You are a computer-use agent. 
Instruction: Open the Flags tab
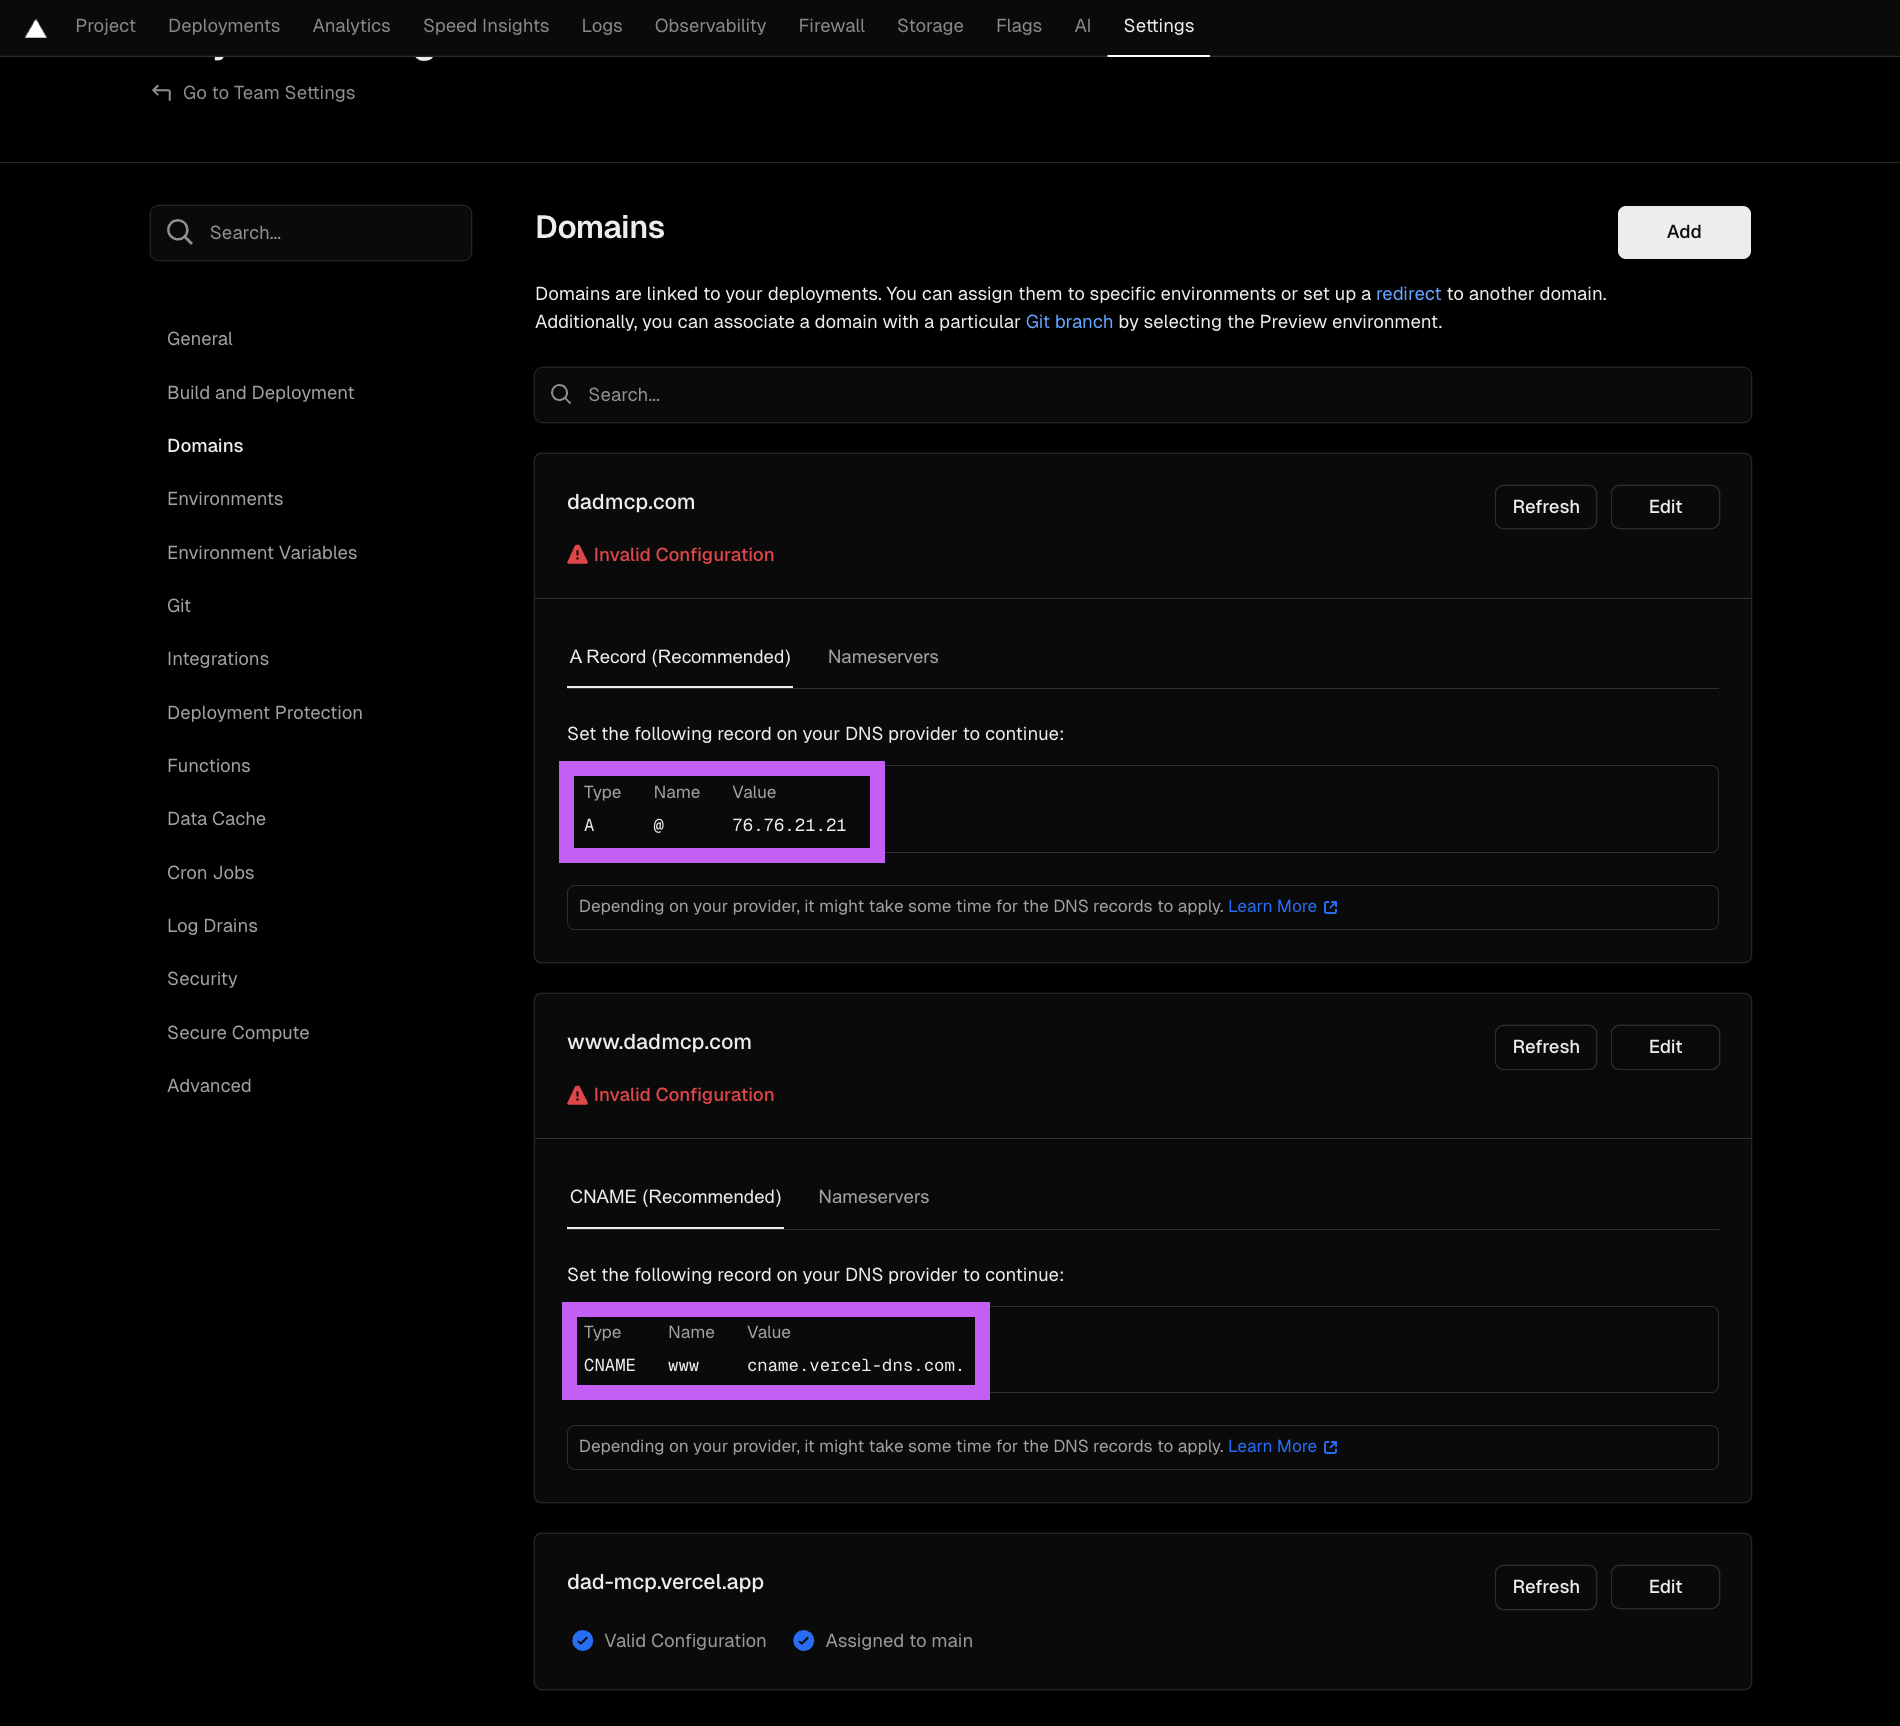click(1019, 26)
